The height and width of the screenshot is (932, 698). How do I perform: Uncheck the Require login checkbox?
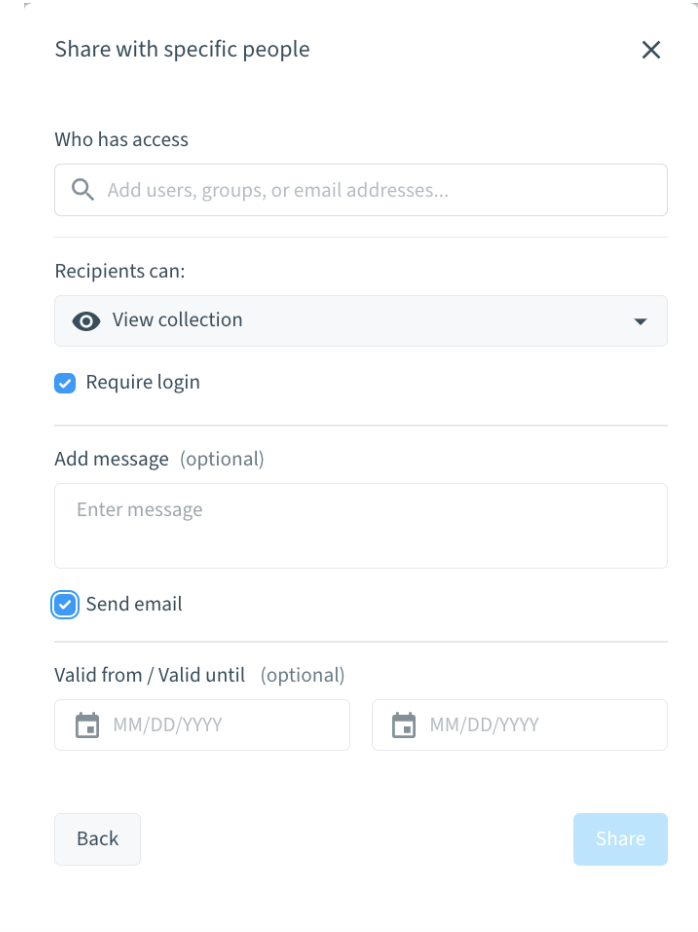65,383
